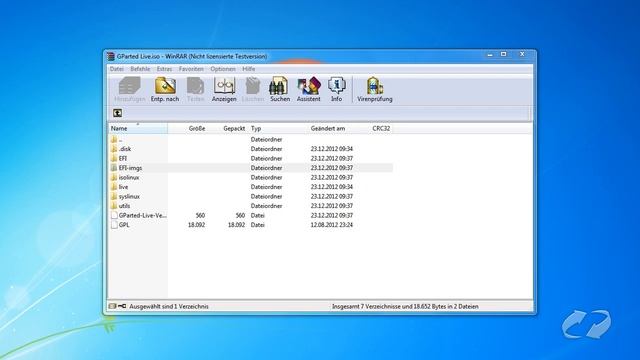The height and width of the screenshot is (360, 640).
Task: Open the Optionen menu
Action: tap(223, 69)
